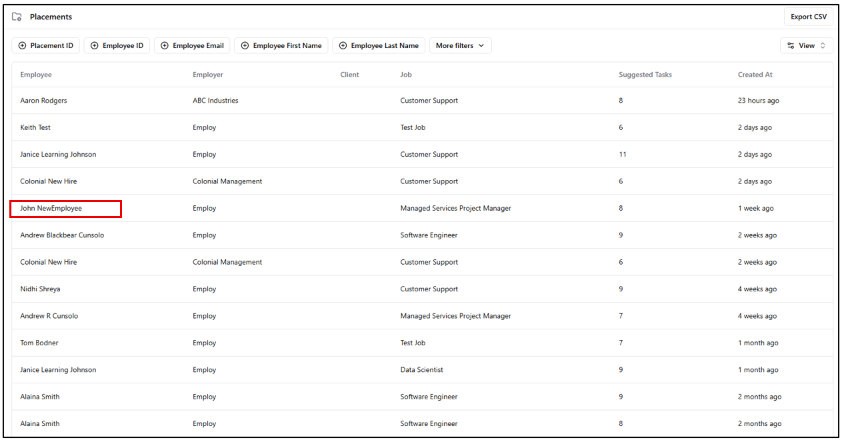844x441 pixels.
Task: Open the View options dropdown
Action: coord(806,46)
